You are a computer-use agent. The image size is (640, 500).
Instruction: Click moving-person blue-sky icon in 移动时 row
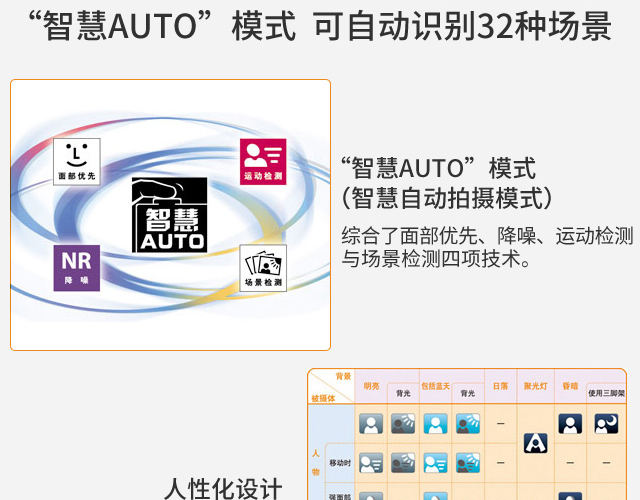[x=435, y=462]
